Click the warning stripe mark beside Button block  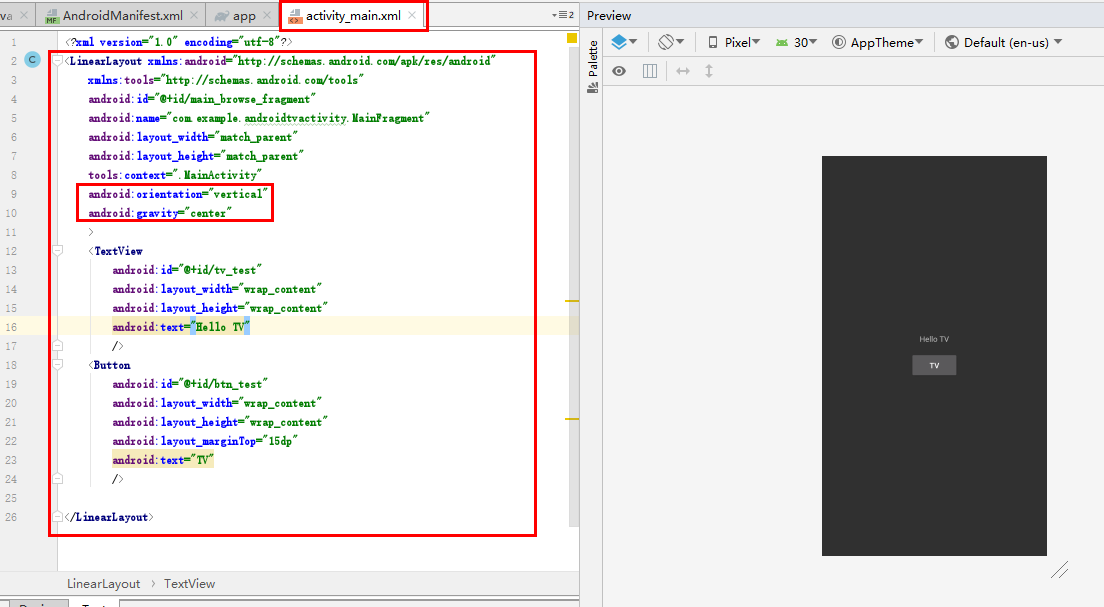tap(572, 419)
